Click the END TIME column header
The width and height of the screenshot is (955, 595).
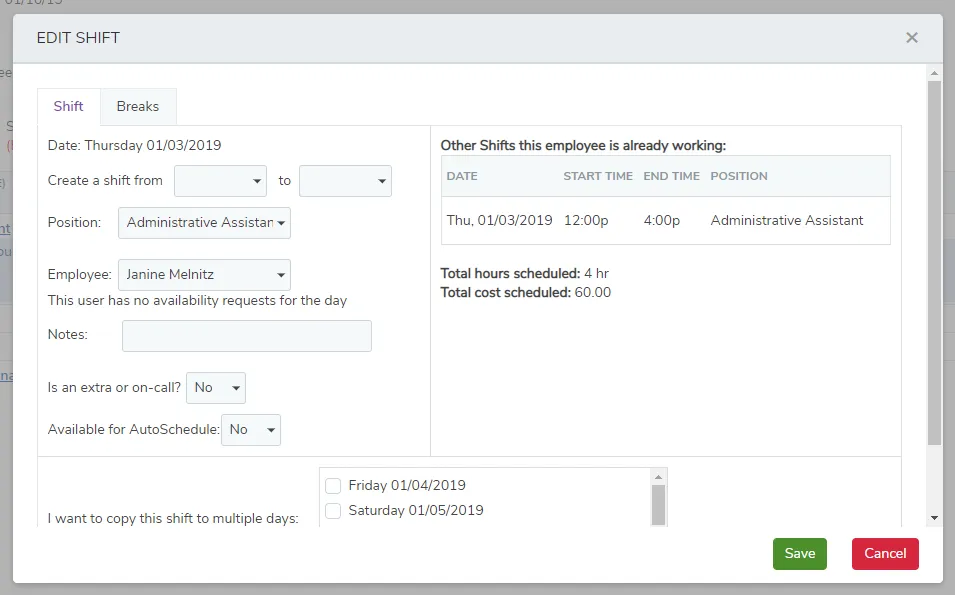(671, 176)
